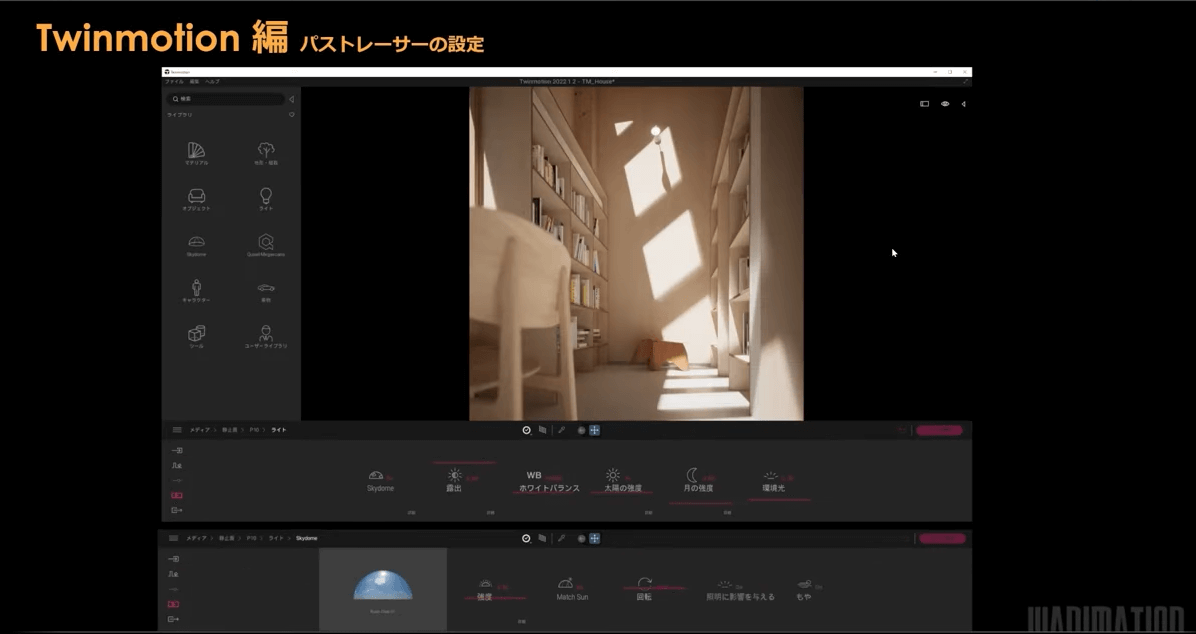The image size is (1196, 634).
Task: Click the favorites heart icon in the library
Action: tap(291, 114)
